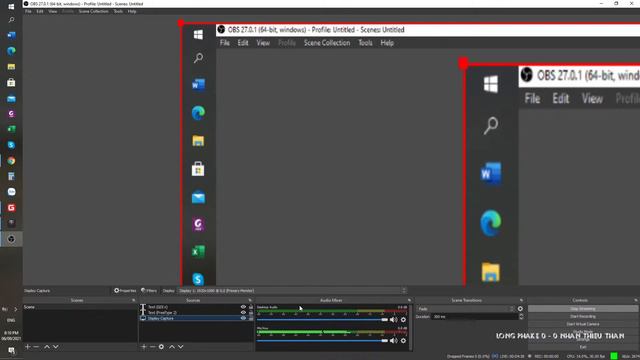This screenshot has width=640, height=360.
Task: Open the Help menu in OBS
Action: [132, 11]
